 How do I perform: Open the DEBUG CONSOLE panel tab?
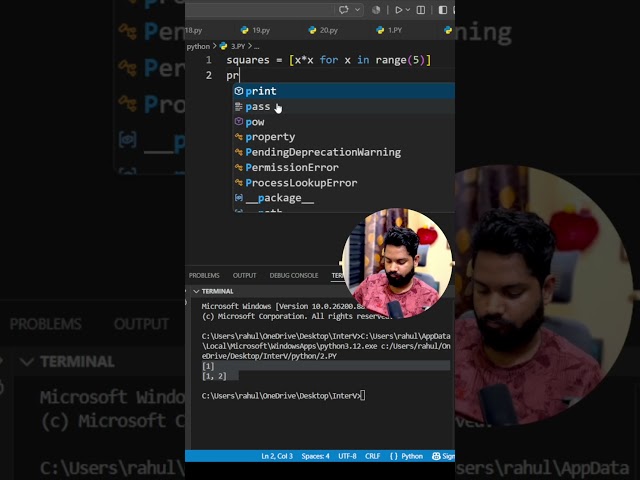tap(294, 276)
